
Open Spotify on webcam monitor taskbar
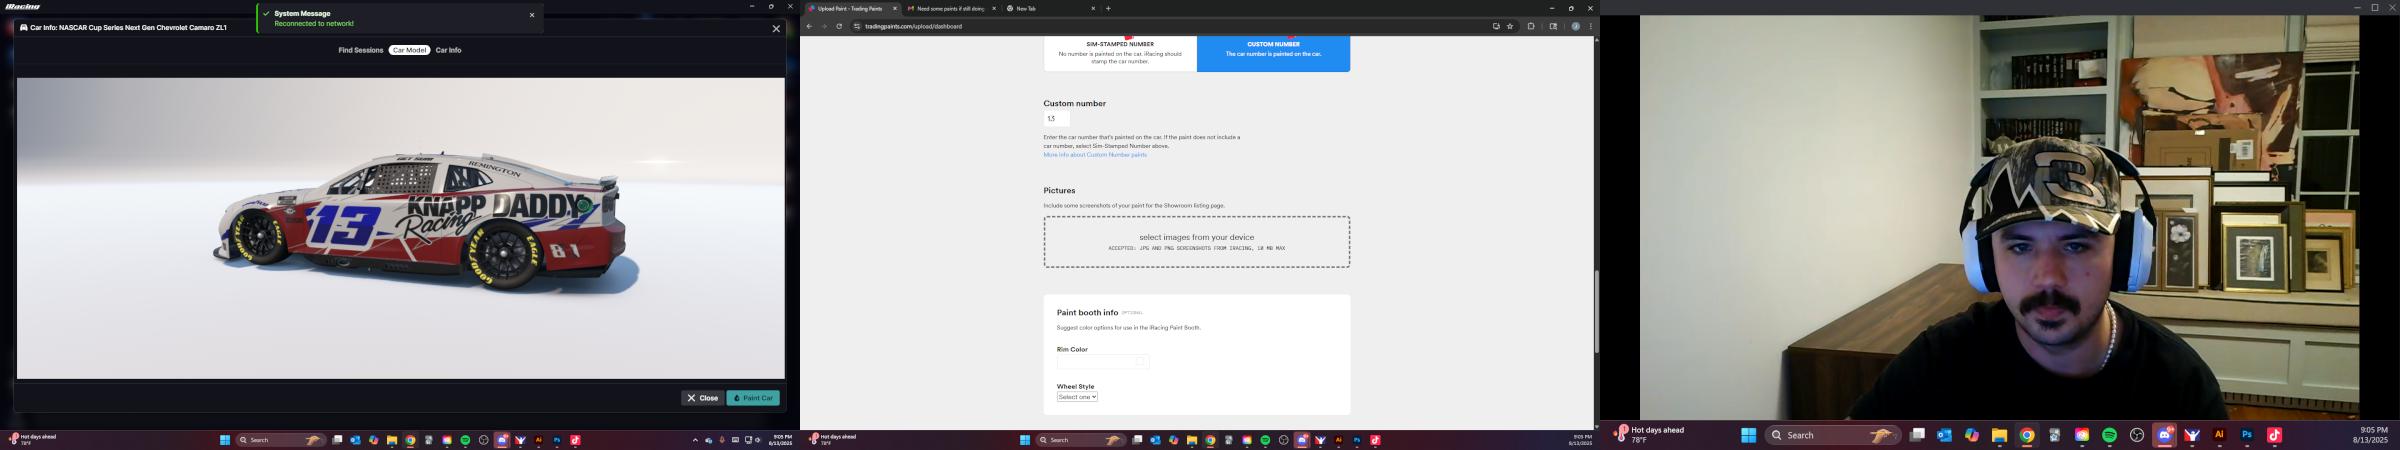2109,435
